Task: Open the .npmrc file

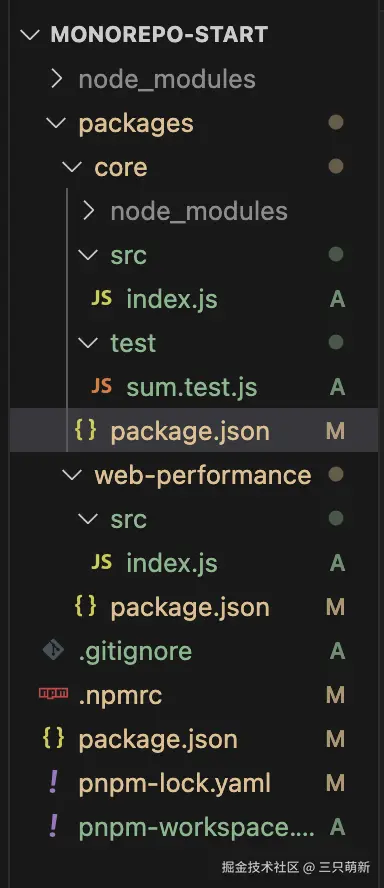Action: tap(120, 695)
